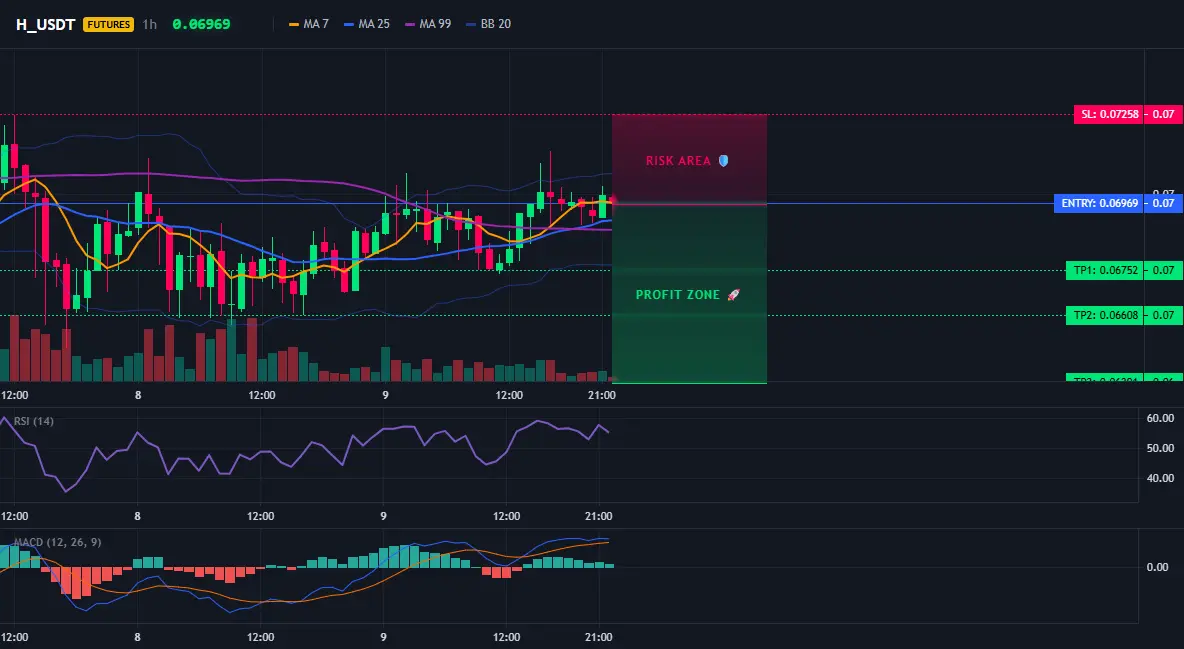The image size is (1184, 649).
Task: Click the 21:00 label on price chart time axis
Action: 601,395
